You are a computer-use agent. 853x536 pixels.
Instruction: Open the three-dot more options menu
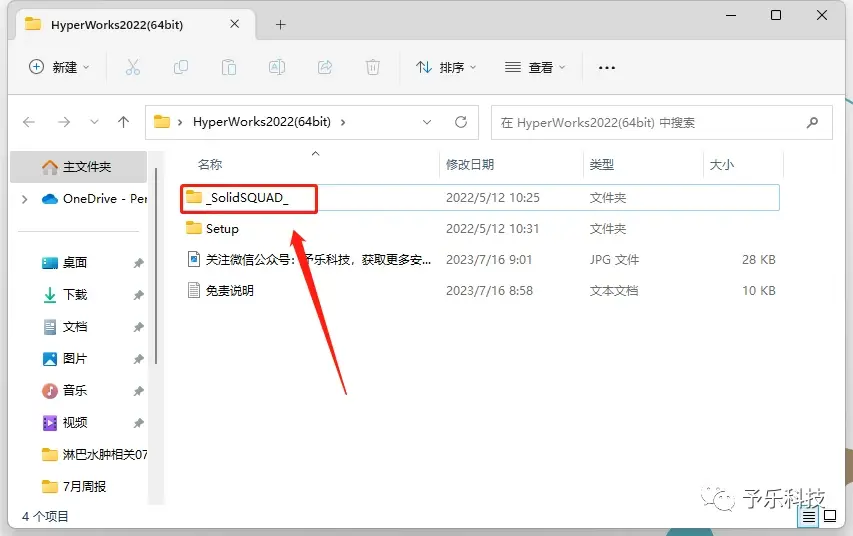(x=607, y=67)
